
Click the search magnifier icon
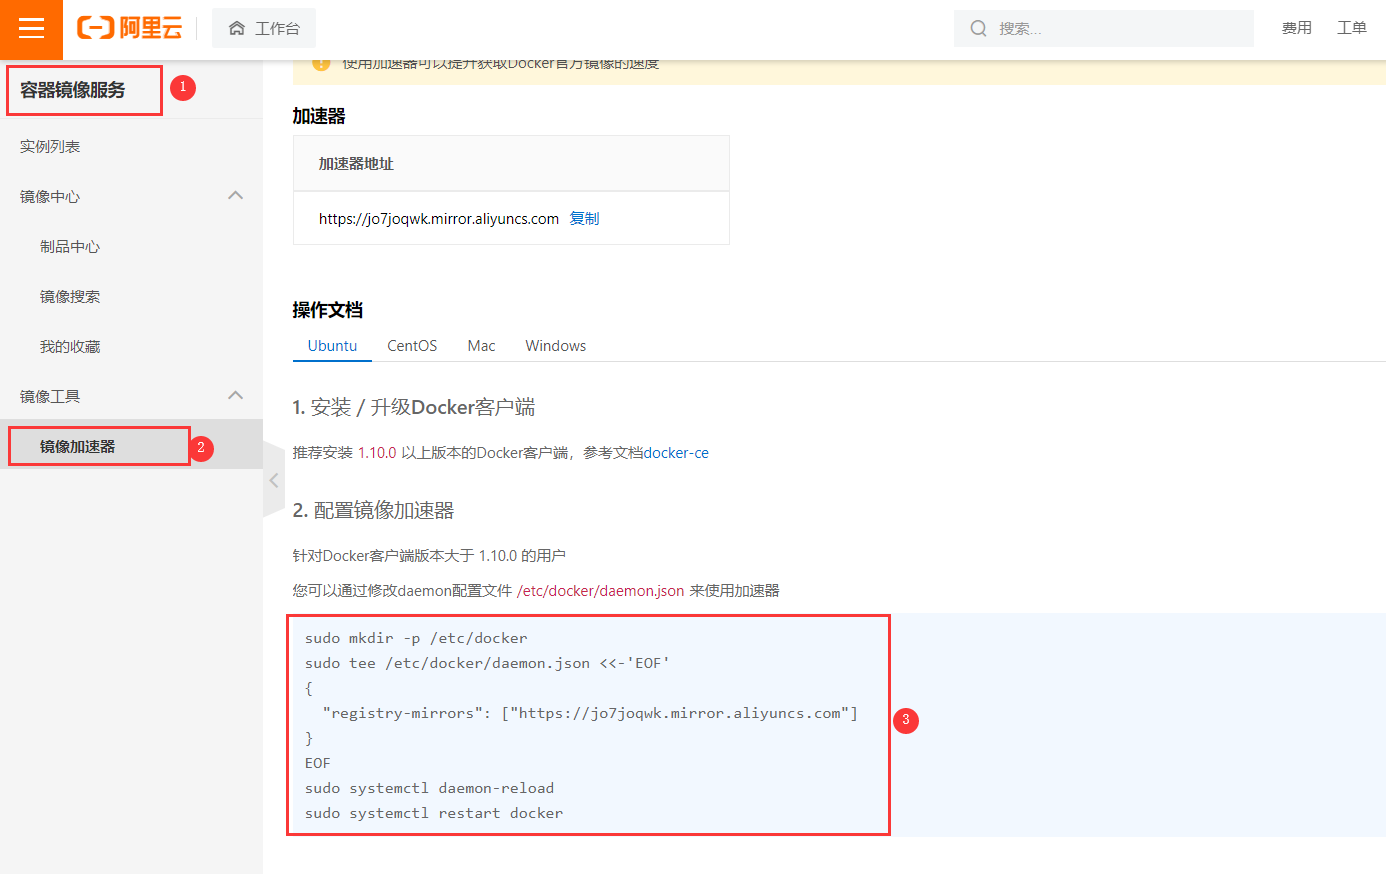click(x=978, y=28)
